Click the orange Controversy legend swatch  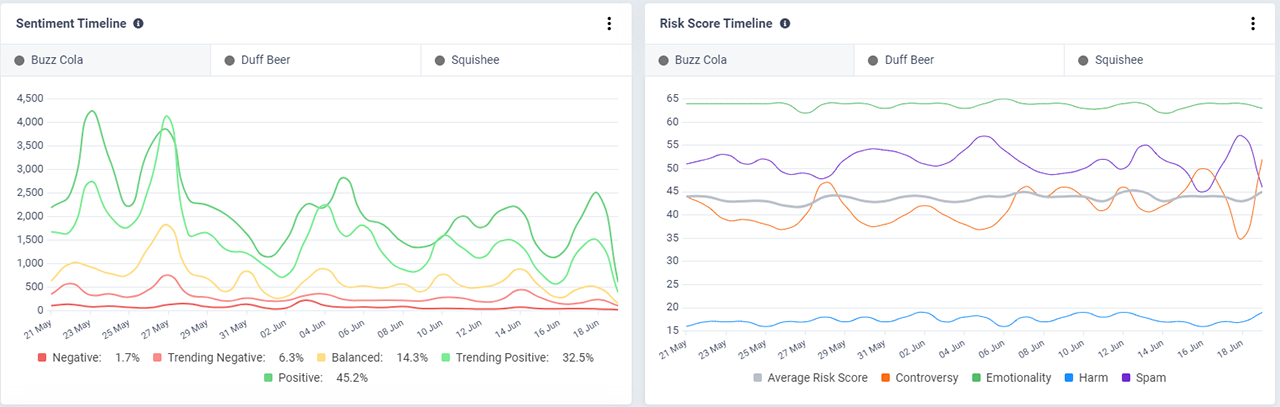coord(887,378)
